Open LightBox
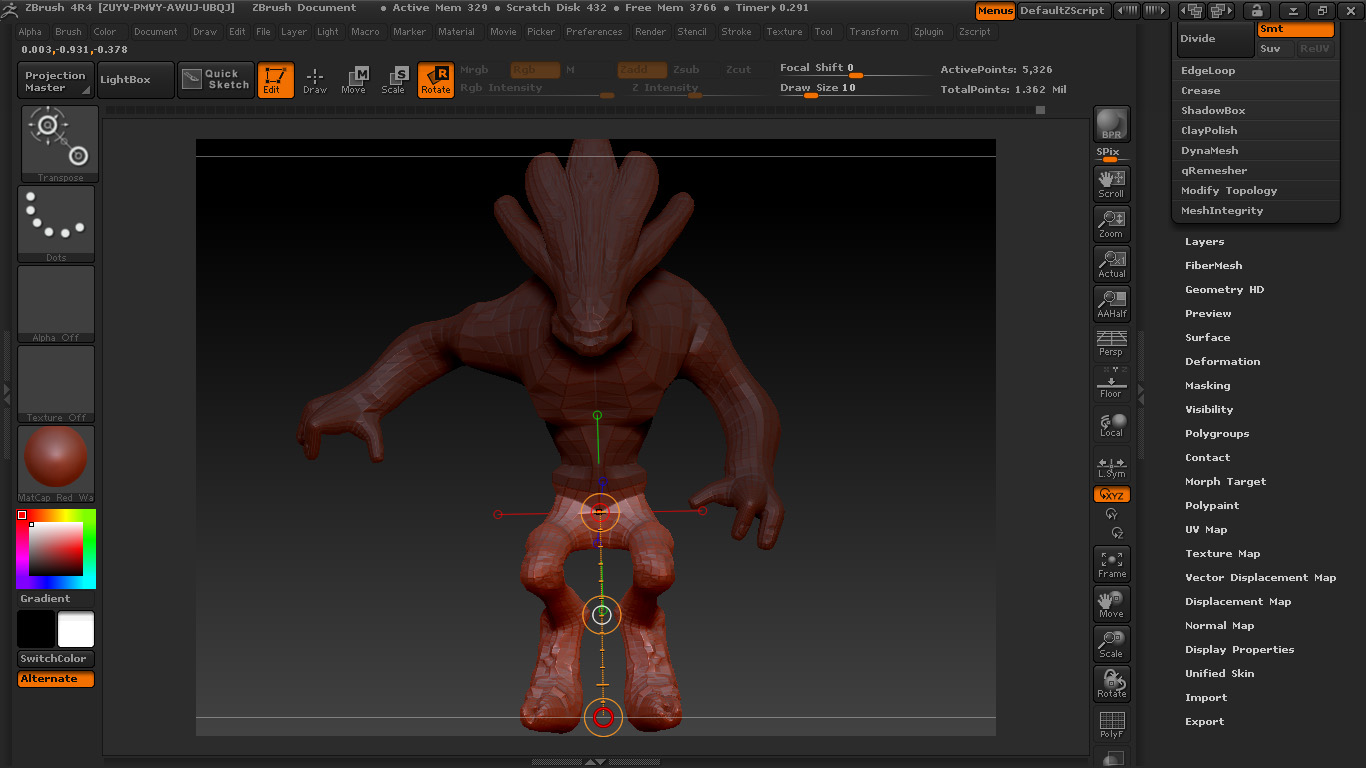 (135, 80)
